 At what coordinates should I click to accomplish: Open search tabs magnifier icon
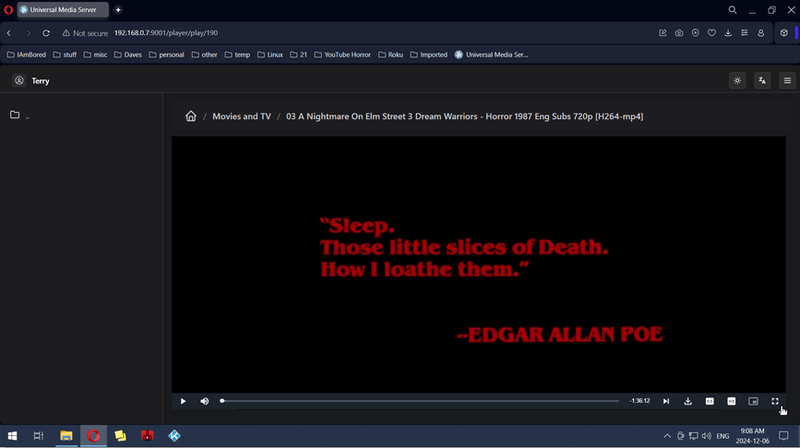732,10
